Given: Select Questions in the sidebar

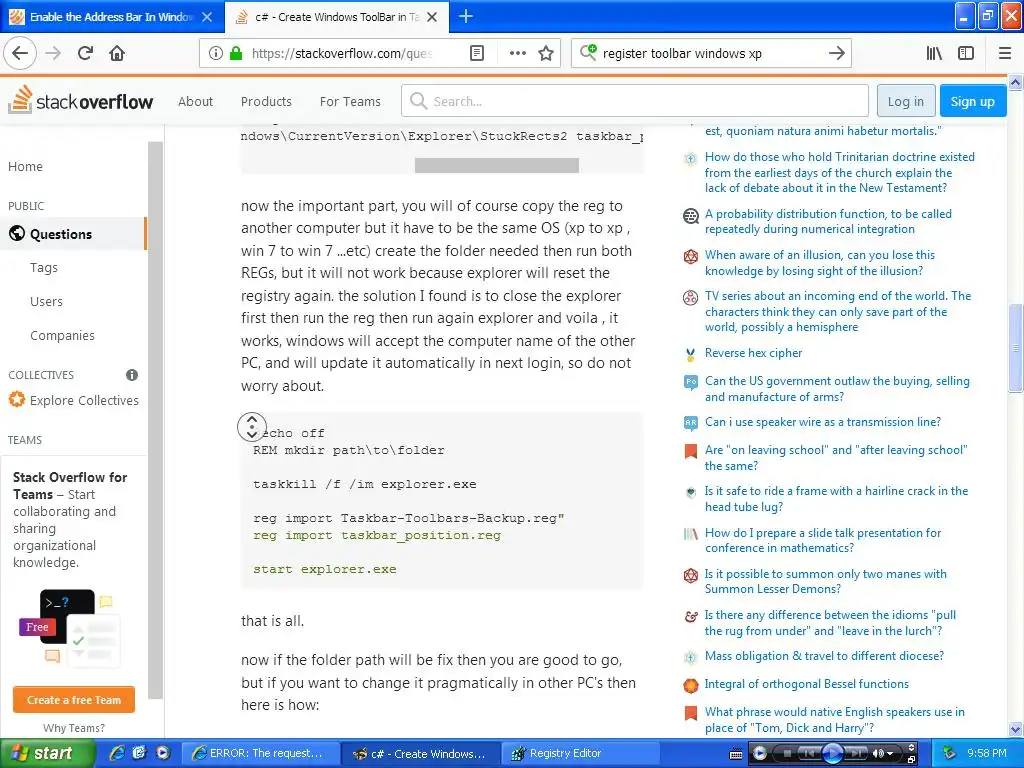Looking at the screenshot, I should tap(72, 234).
